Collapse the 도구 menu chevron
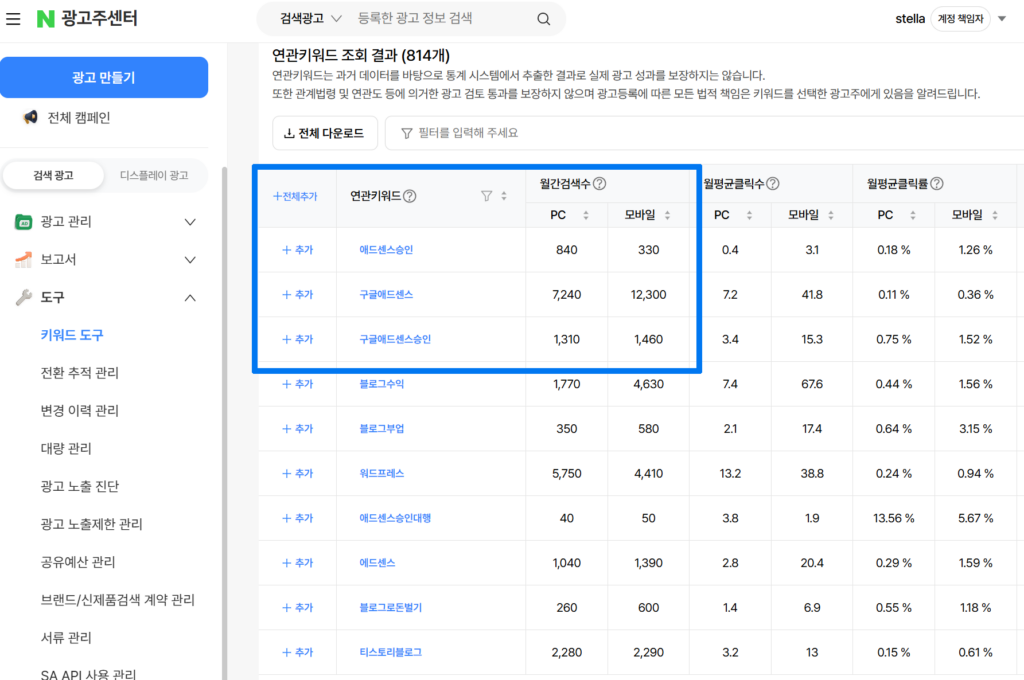 coord(190,298)
